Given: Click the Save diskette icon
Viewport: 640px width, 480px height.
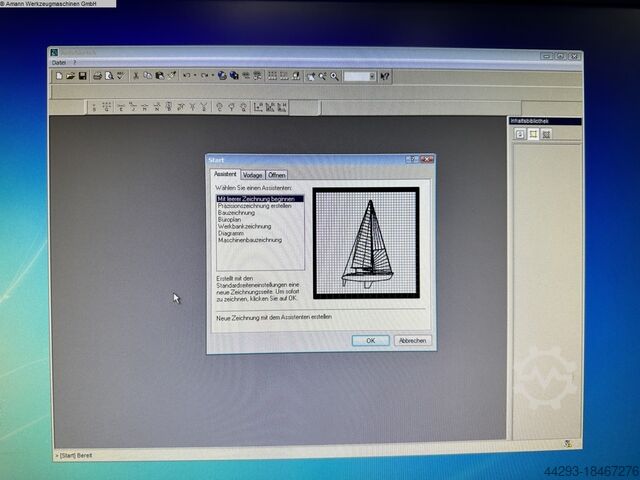Looking at the screenshot, I should point(81,76).
